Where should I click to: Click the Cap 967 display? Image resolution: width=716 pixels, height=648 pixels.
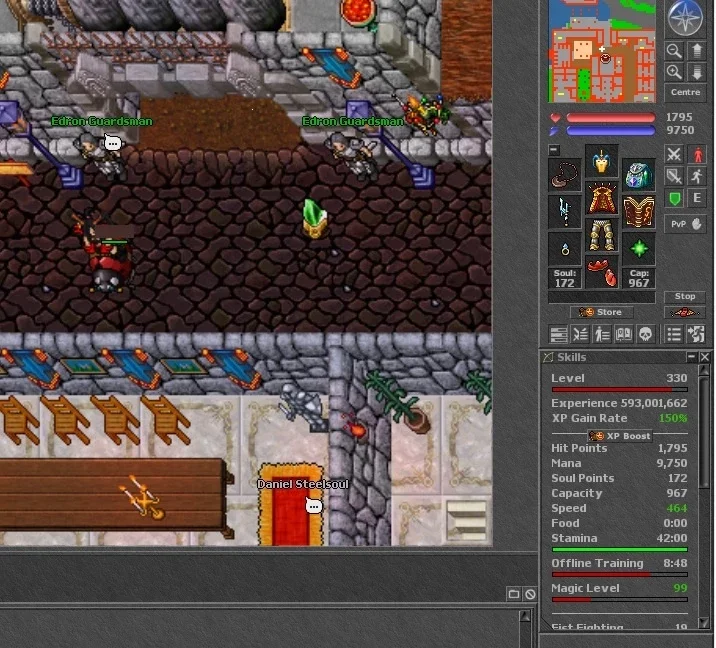tap(639, 279)
